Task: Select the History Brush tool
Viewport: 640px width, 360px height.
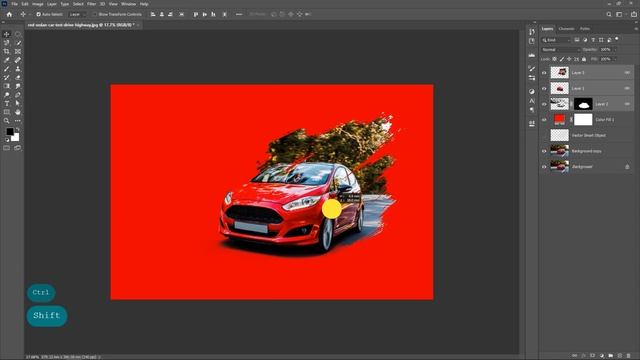Action: point(7,77)
